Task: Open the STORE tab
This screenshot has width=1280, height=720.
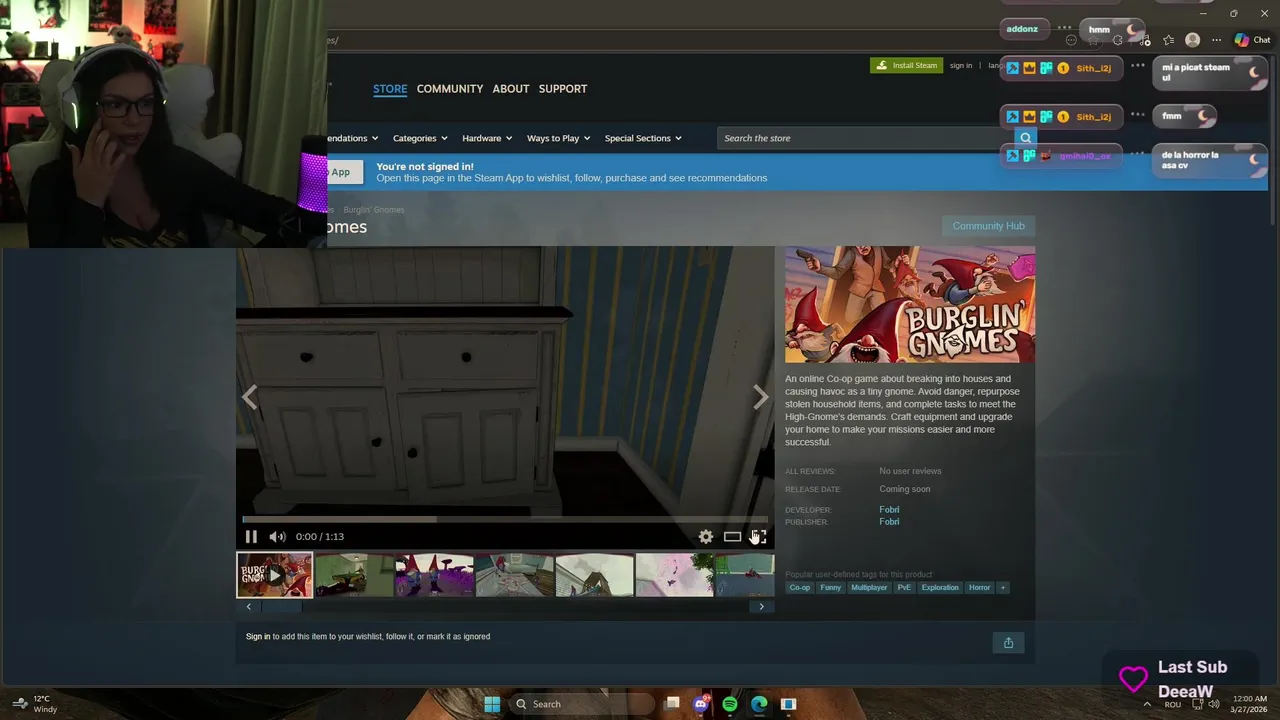Action: click(390, 89)
